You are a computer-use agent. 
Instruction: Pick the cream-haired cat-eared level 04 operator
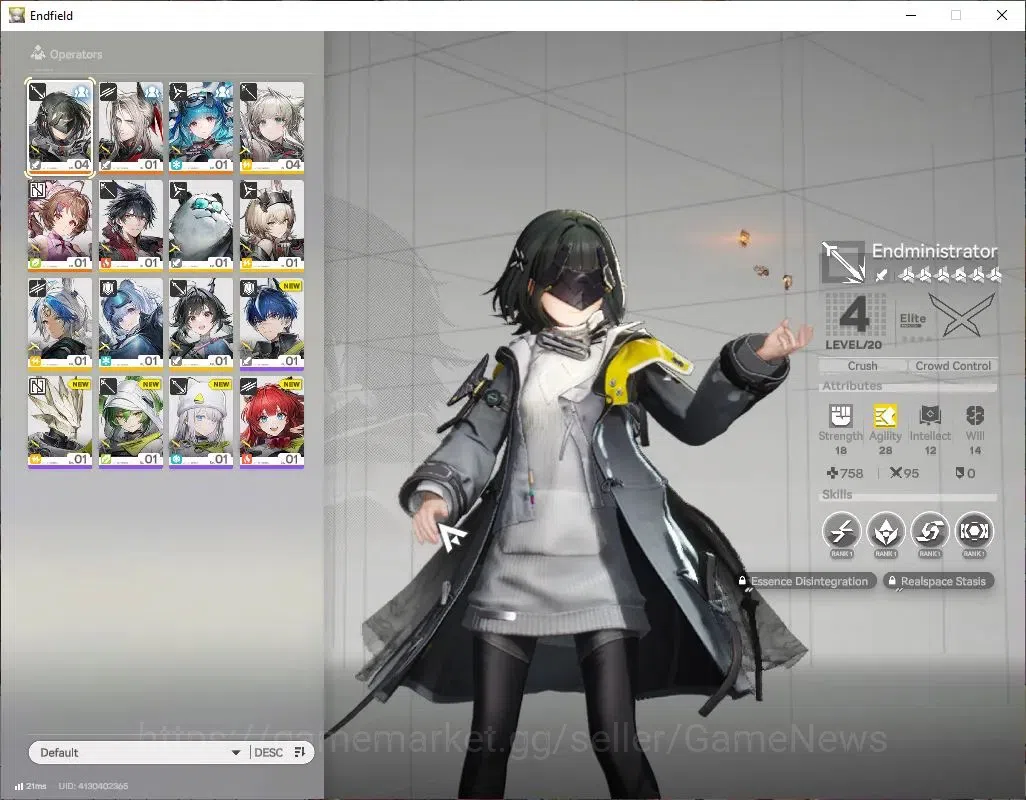pyautogui.click(x=272, y=128)
